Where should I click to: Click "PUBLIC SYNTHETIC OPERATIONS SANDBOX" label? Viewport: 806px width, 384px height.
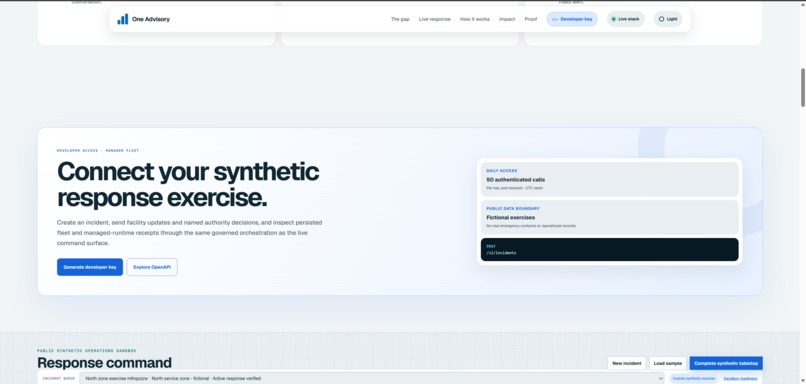point(86,351)
